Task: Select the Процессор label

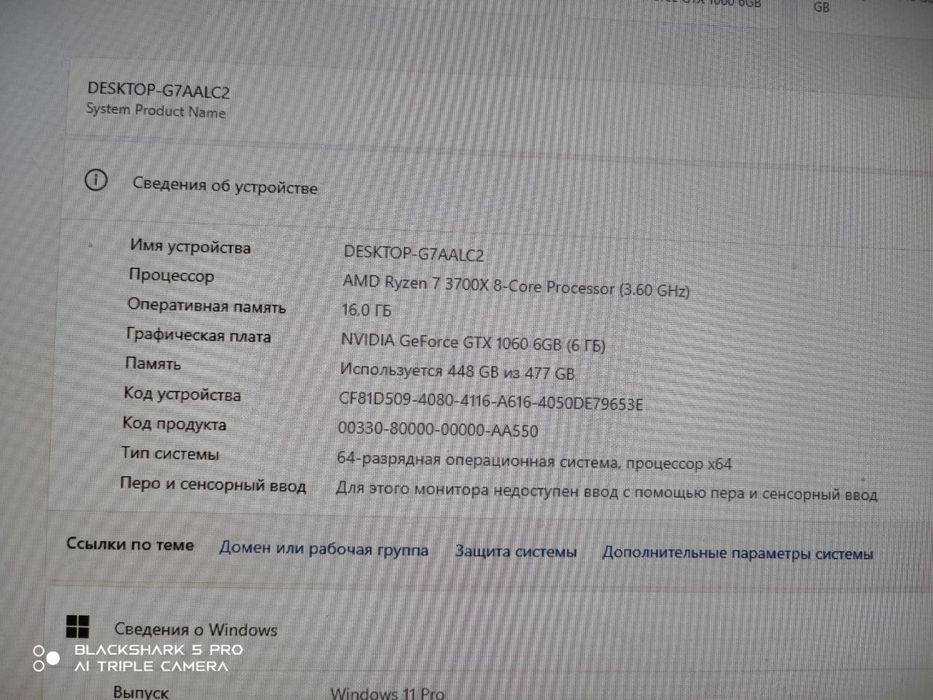Action: [171, 276]
